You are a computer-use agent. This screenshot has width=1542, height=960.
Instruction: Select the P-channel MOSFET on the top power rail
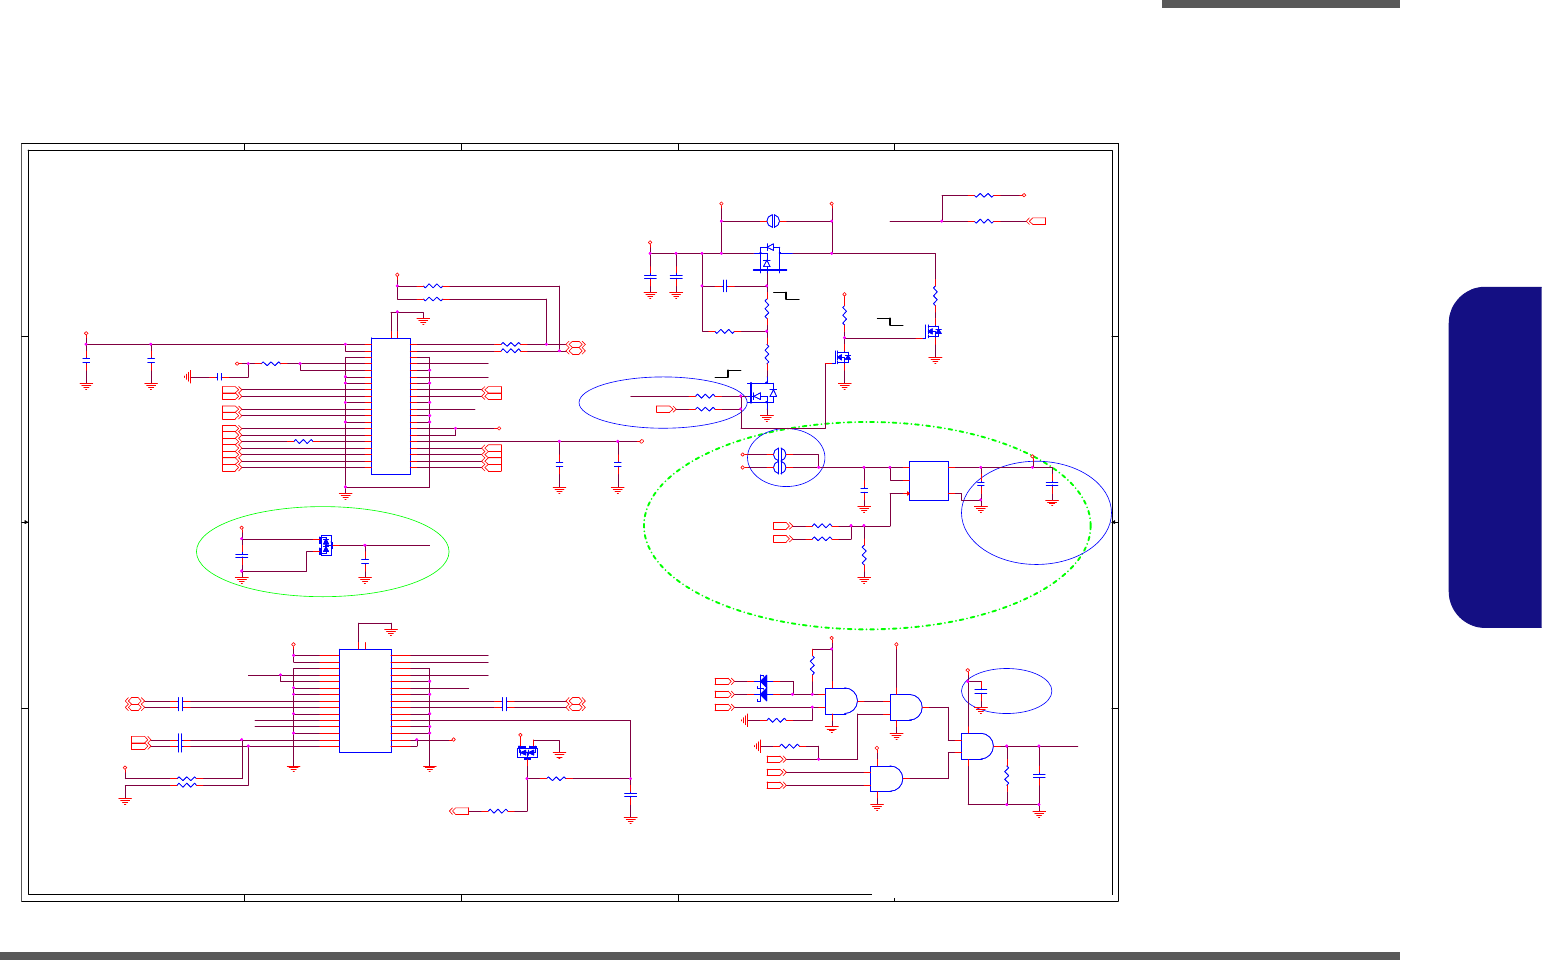tap(768, 258)
